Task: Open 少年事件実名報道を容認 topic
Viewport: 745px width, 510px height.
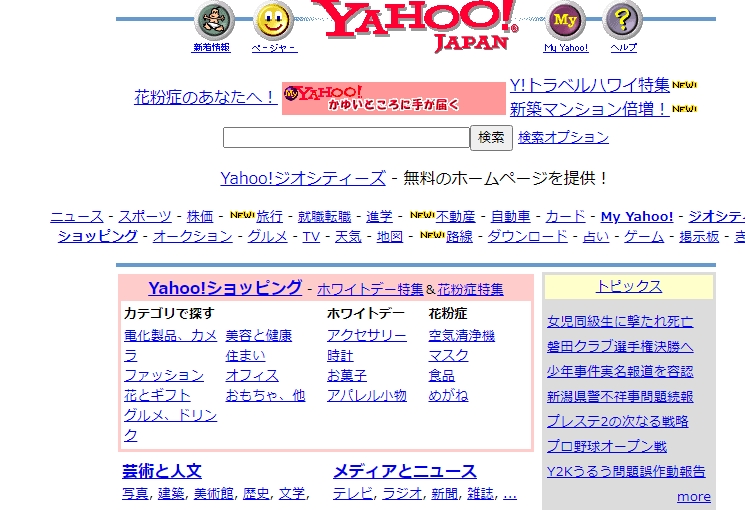Action: click(620, 372)
